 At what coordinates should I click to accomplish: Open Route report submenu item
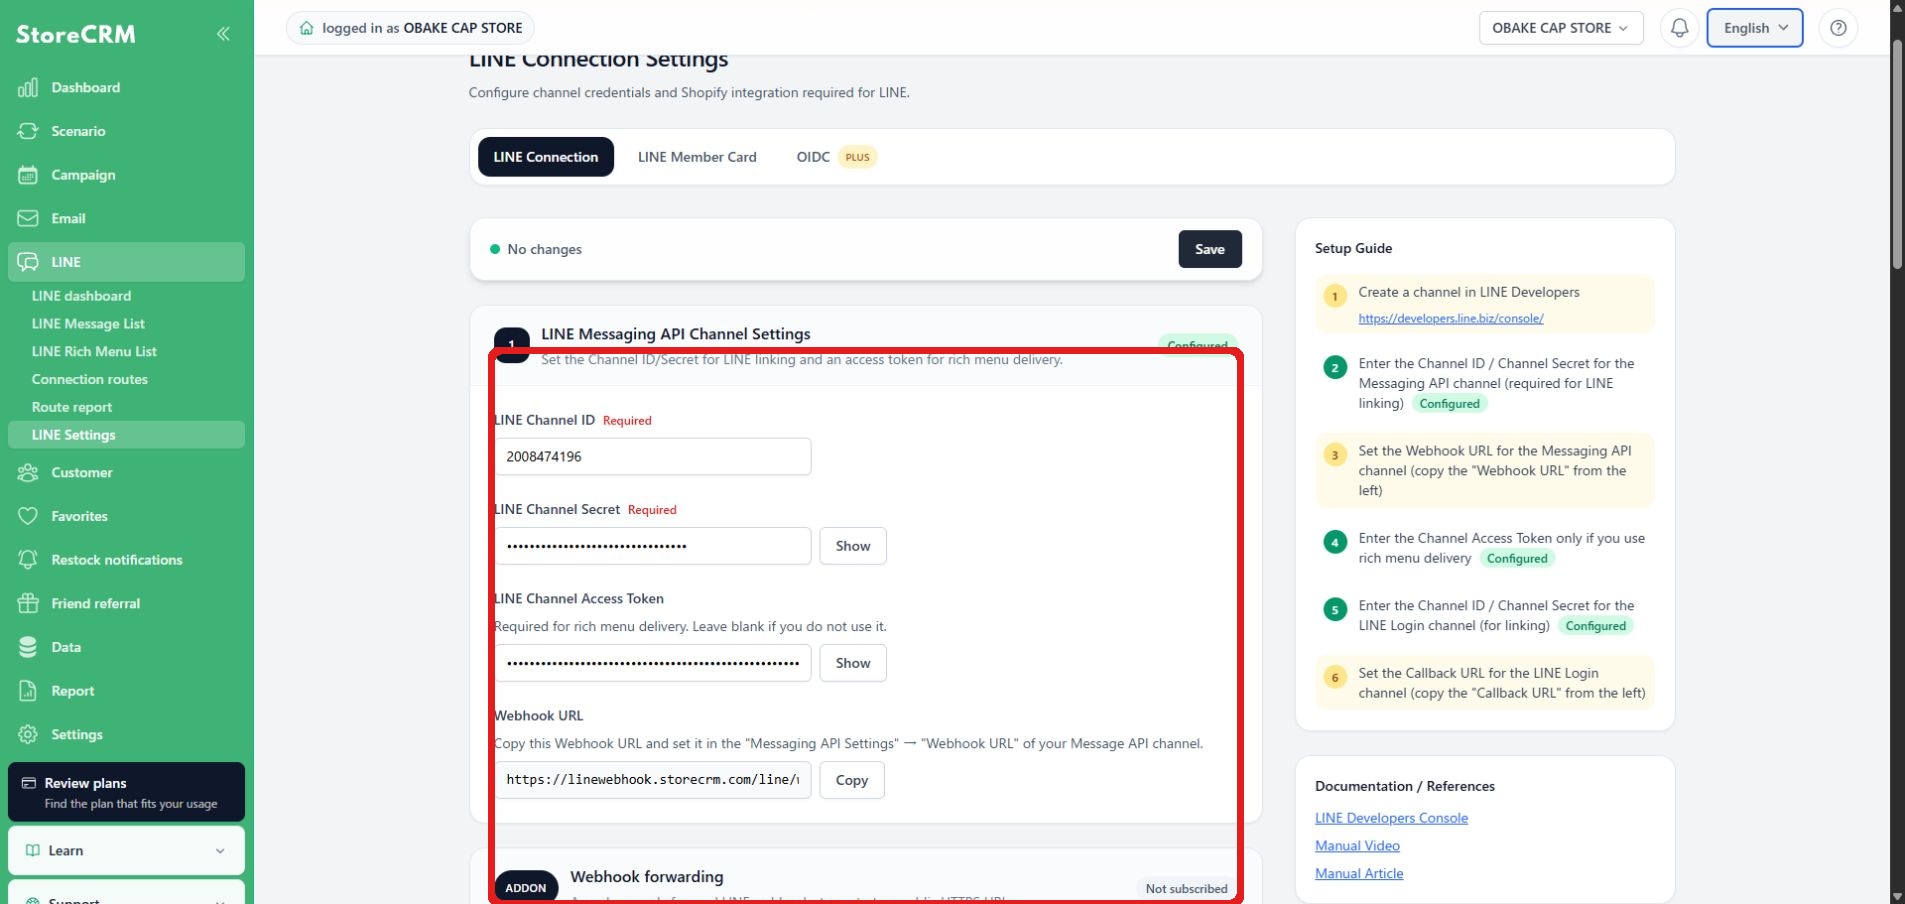click(x=72, y=408)
